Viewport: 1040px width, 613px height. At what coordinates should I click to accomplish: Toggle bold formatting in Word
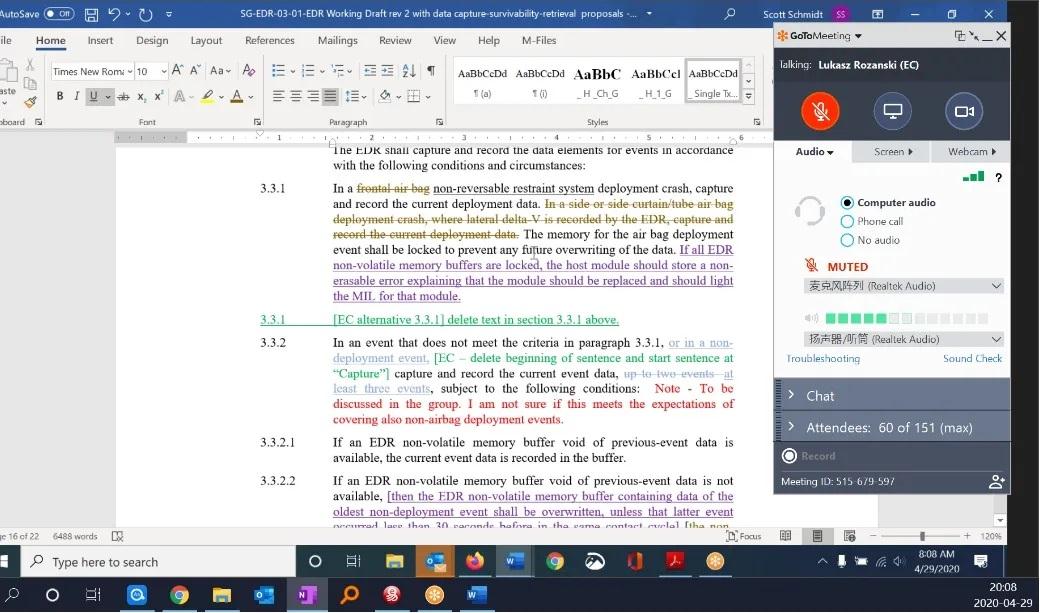pyautogui.click(x=60, y=97)
